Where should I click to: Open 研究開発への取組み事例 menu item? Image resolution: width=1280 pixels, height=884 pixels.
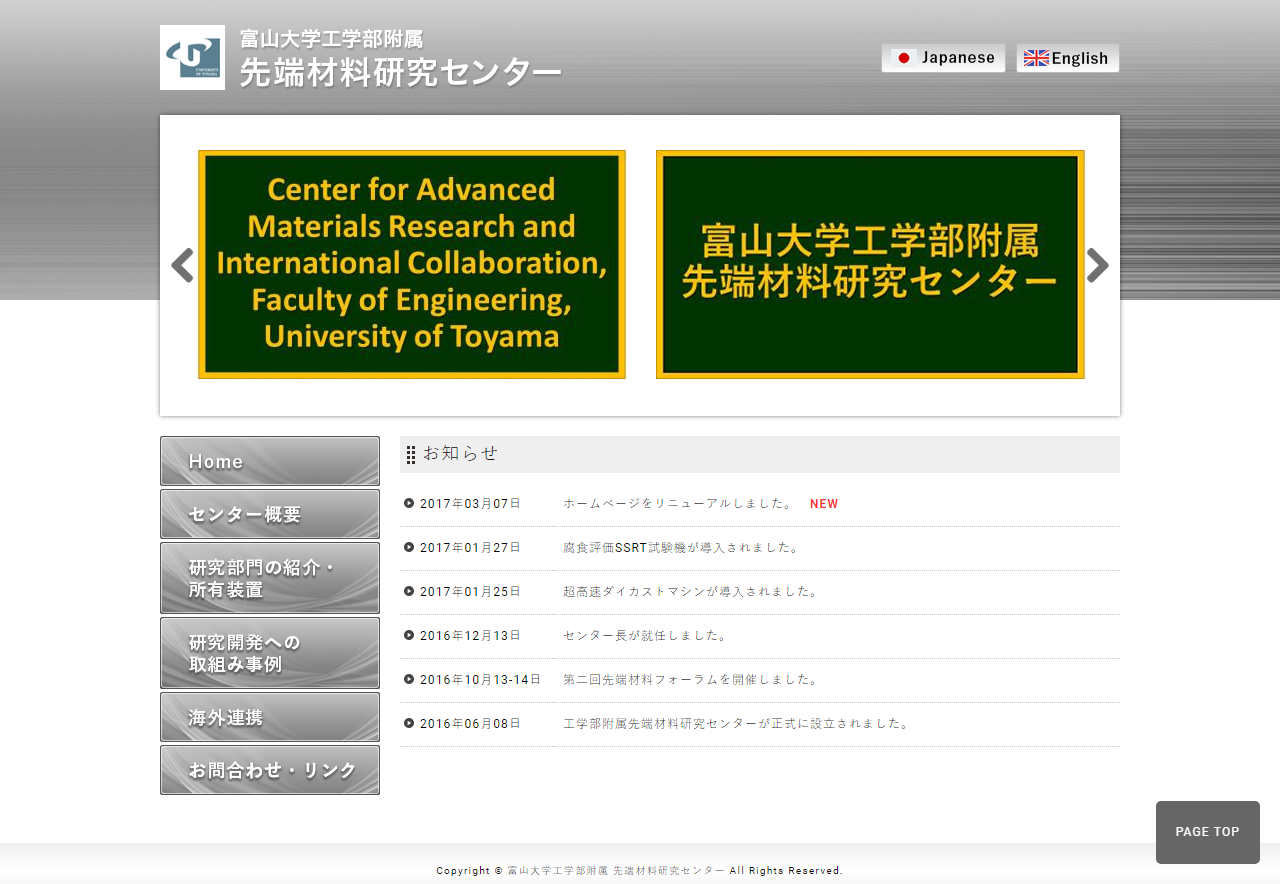(270, 653)
